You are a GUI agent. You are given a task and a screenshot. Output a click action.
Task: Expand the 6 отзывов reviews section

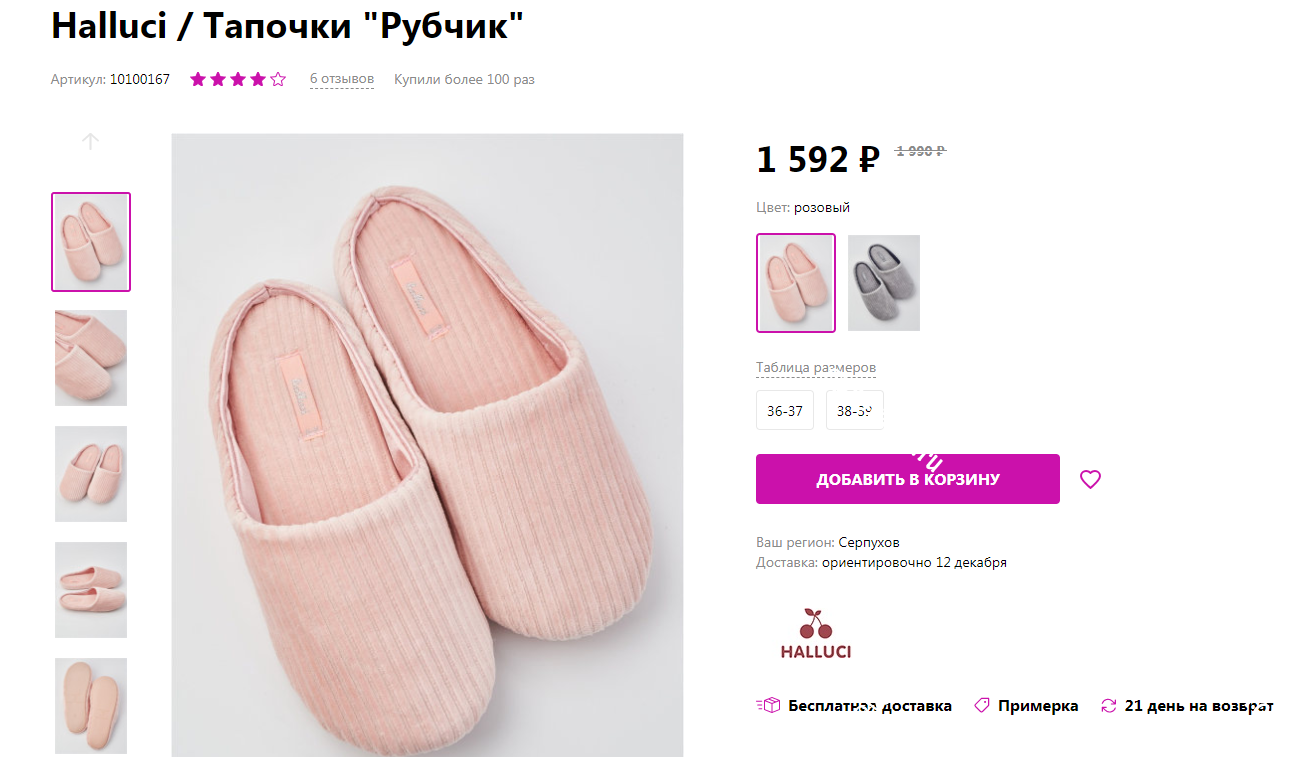pos(341,78)
